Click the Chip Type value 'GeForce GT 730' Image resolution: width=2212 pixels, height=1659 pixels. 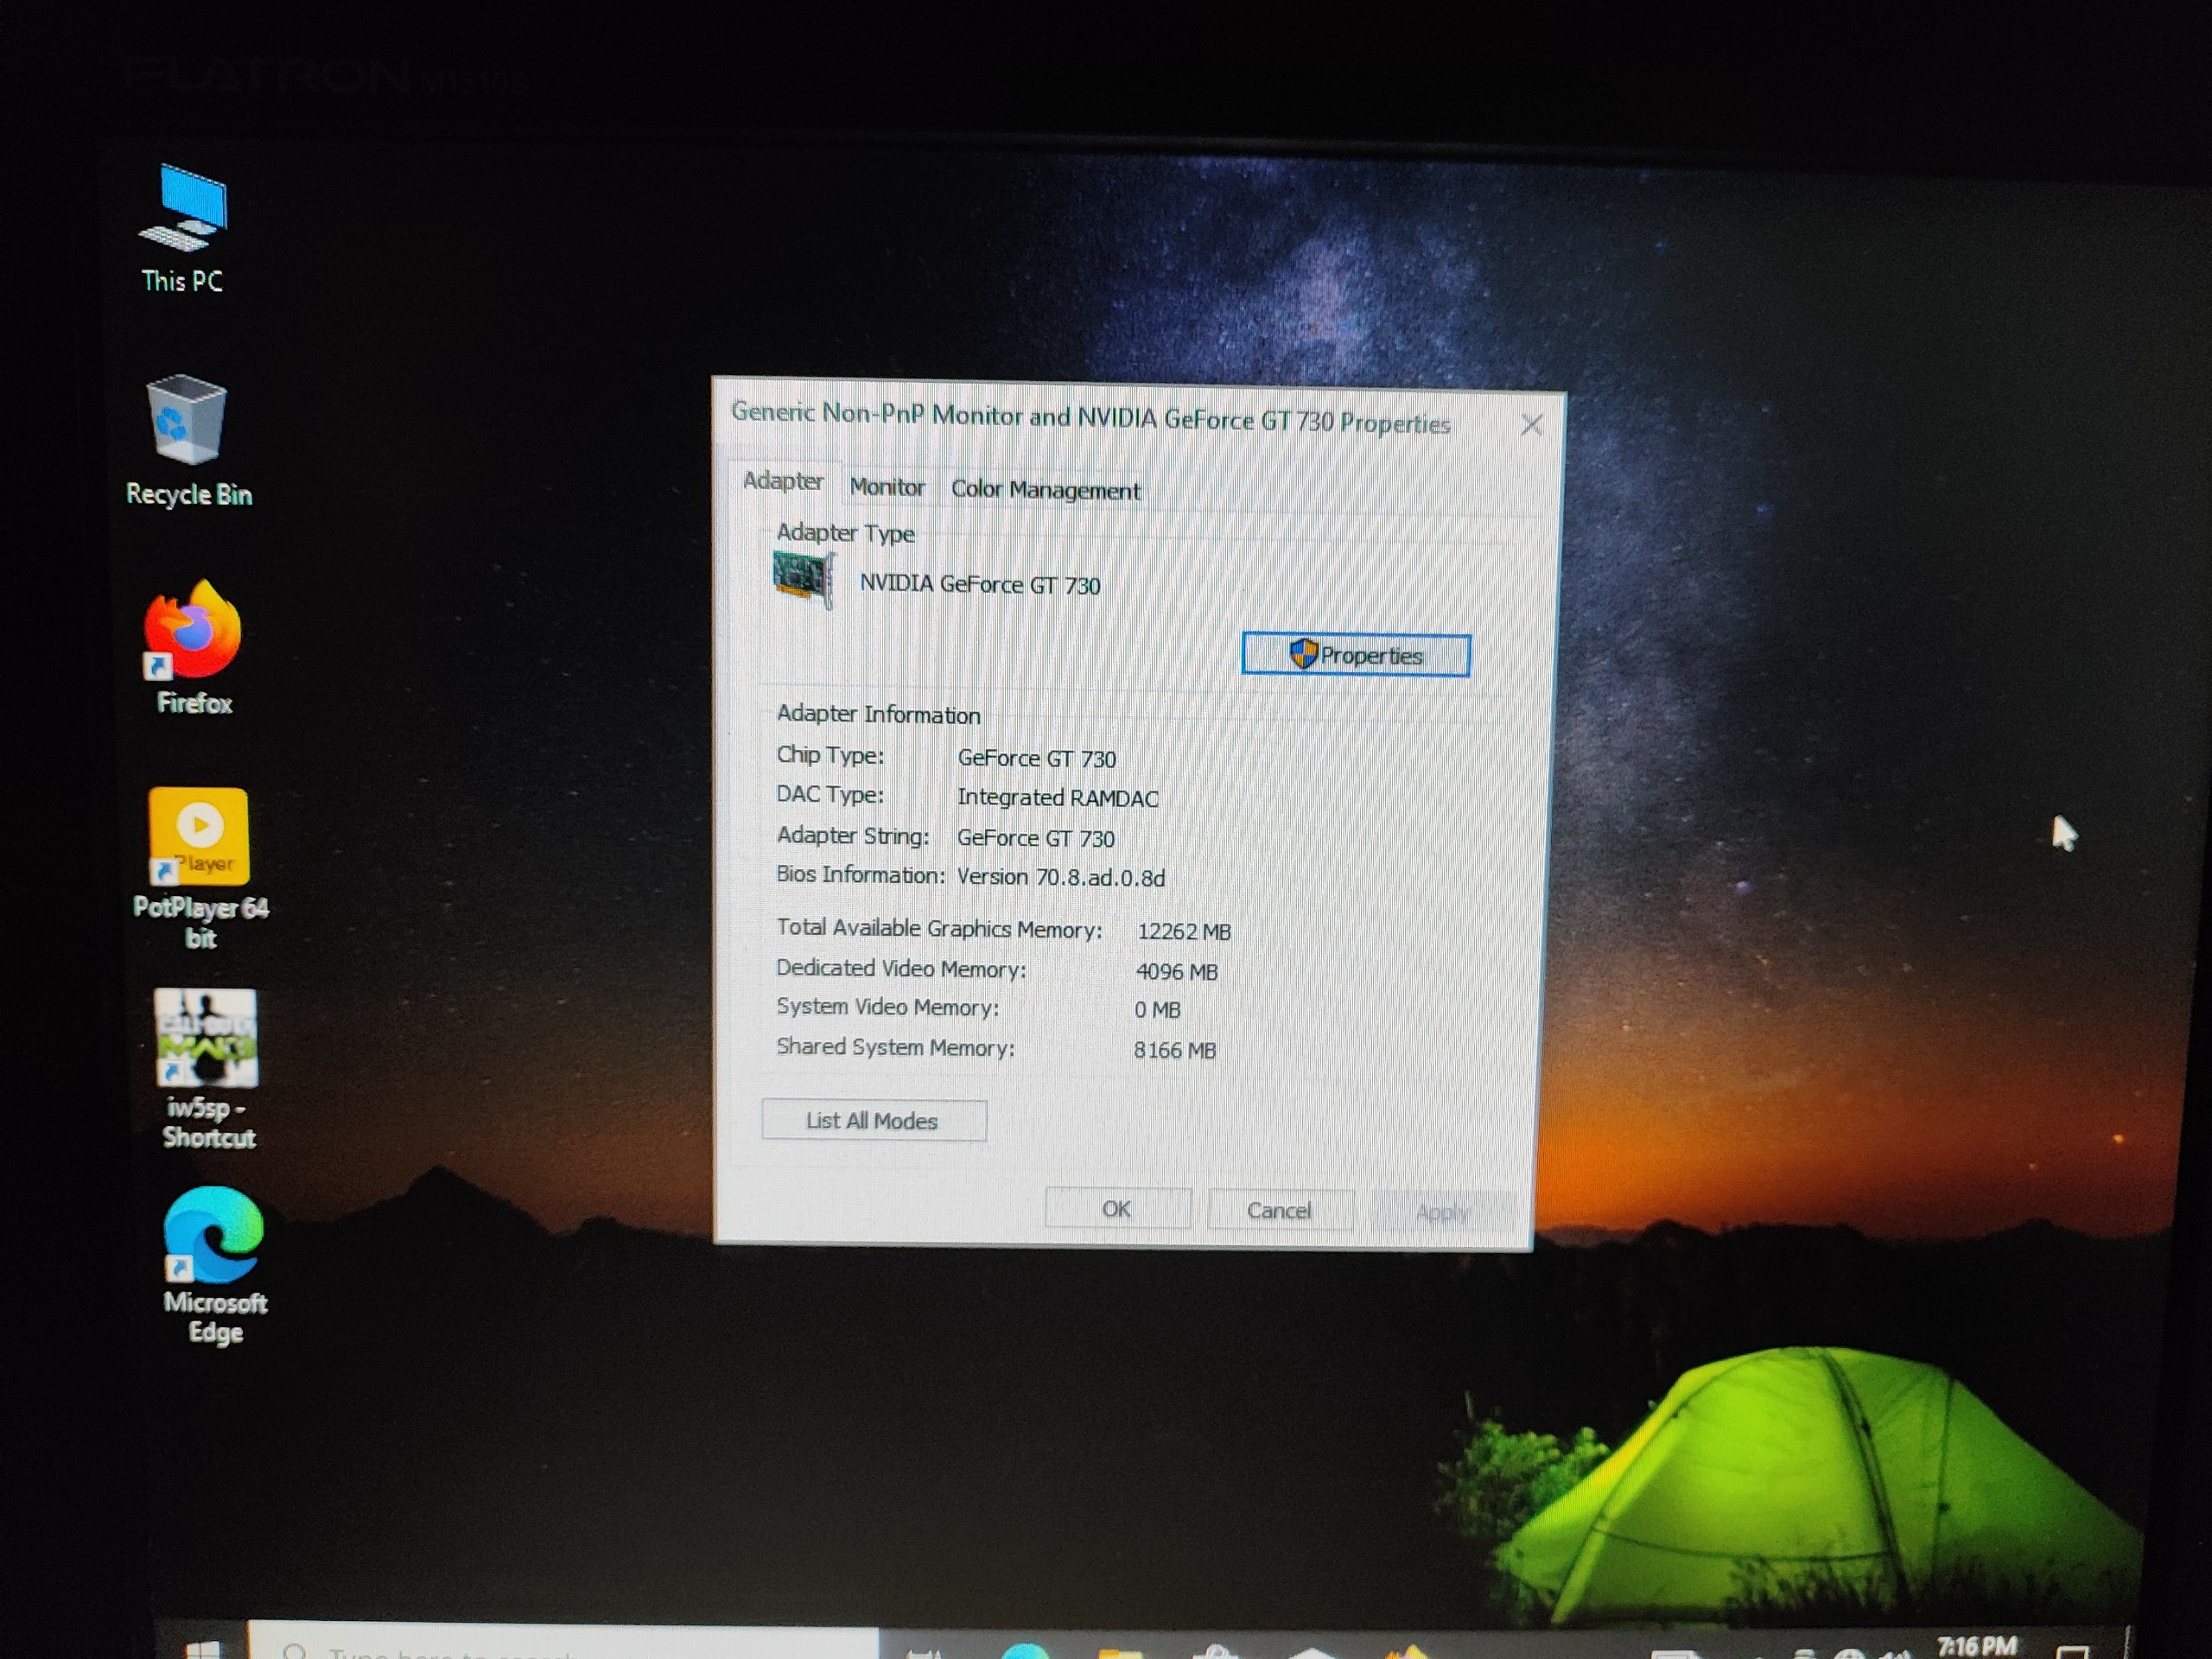1037,758
